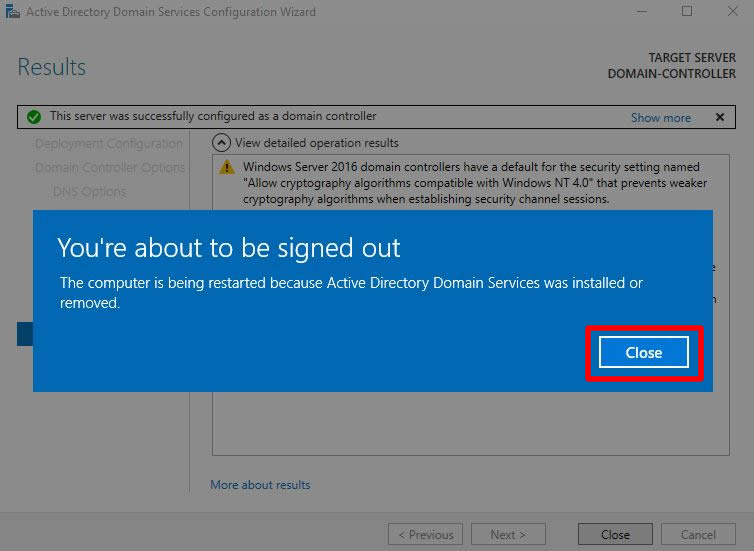754x551 pixels.
Task: Click the Cancel button at bottom right
Action: [x=699, y=534]
